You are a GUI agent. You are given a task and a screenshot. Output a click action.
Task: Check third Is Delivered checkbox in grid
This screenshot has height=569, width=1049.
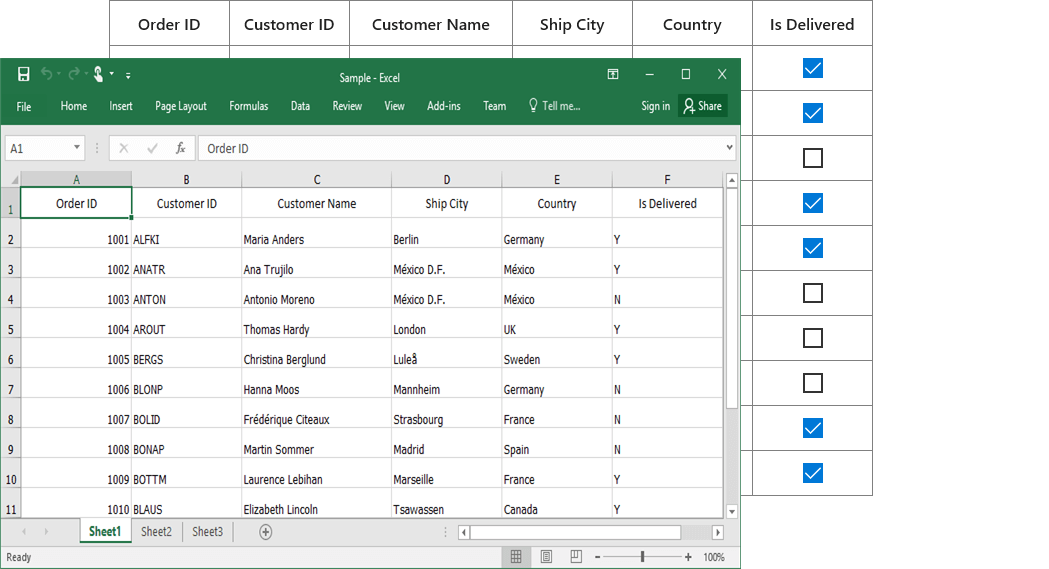[813, 158]
